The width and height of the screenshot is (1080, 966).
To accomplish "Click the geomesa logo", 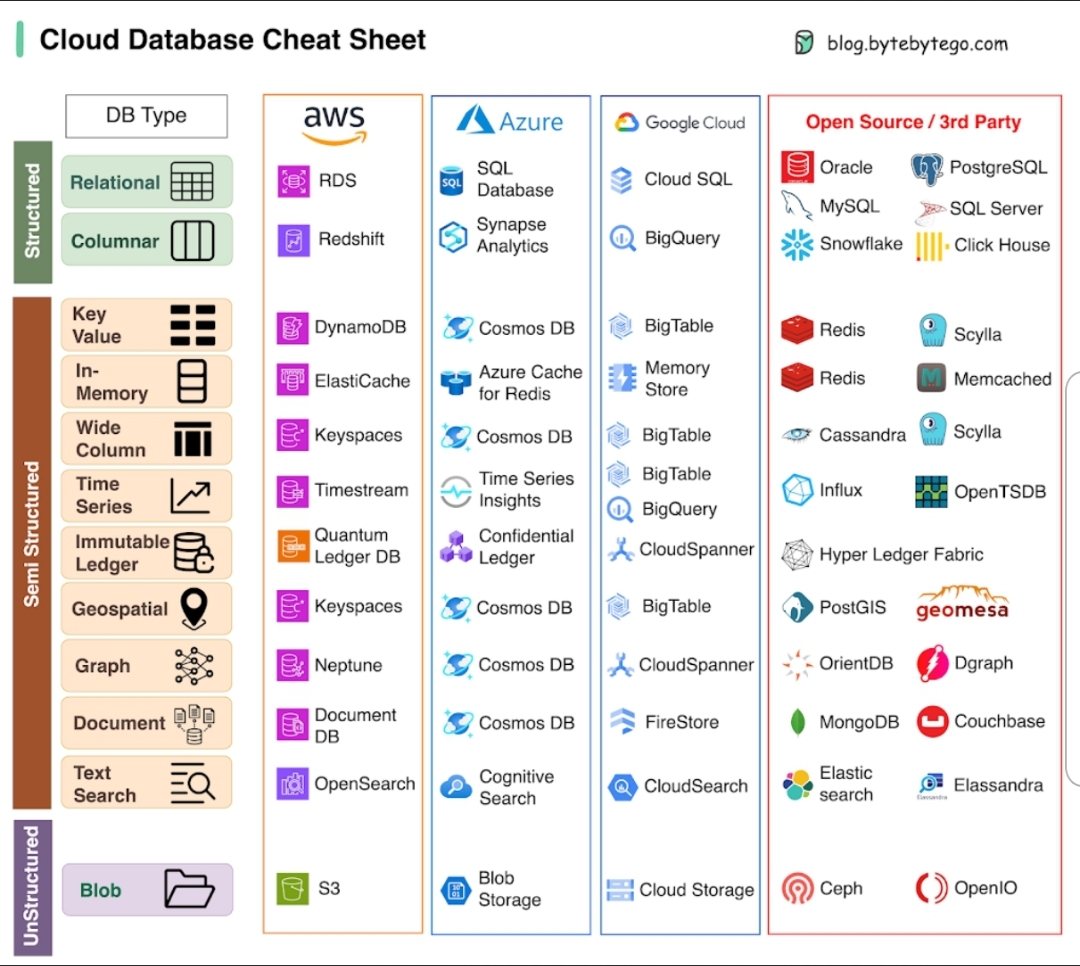I will 962,604.
